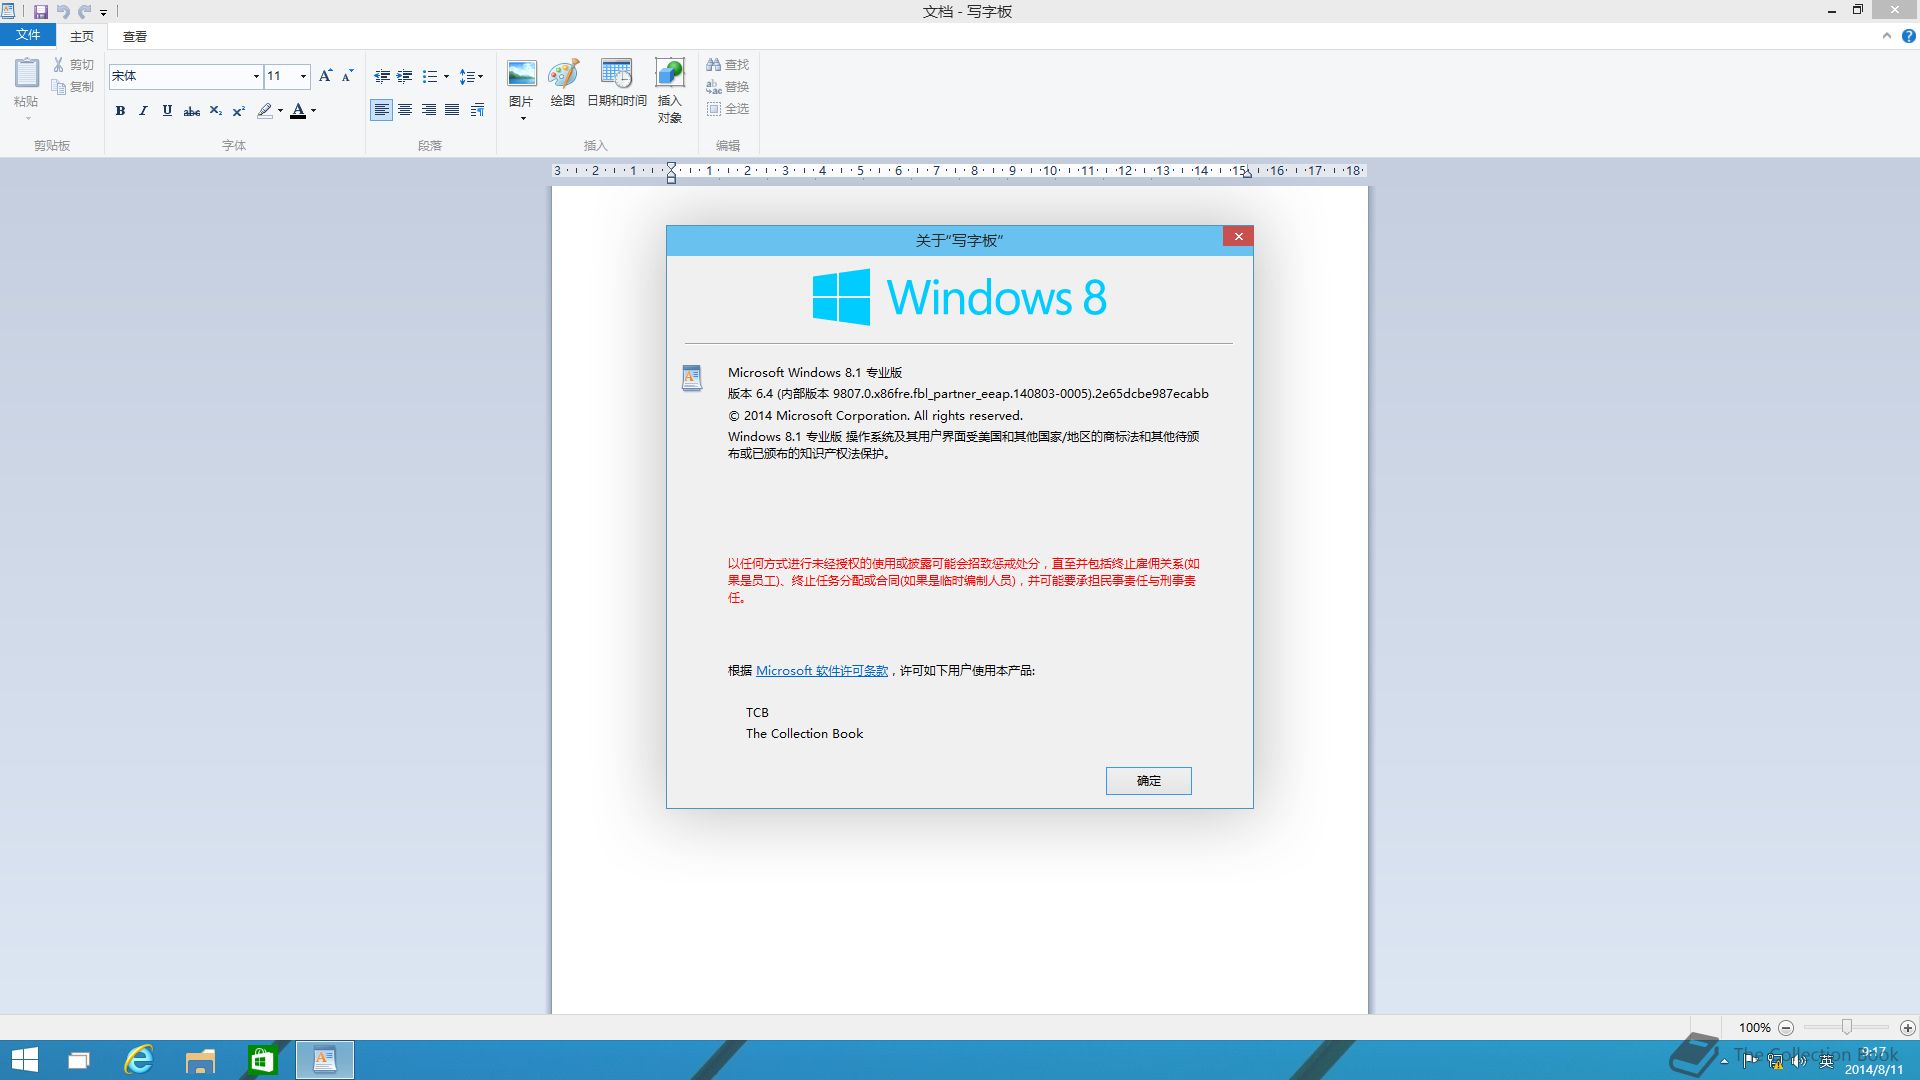The image size is (1920, 1080).
Task: Click the 查找 (Find) binoculars button
Action: (727, 65)
